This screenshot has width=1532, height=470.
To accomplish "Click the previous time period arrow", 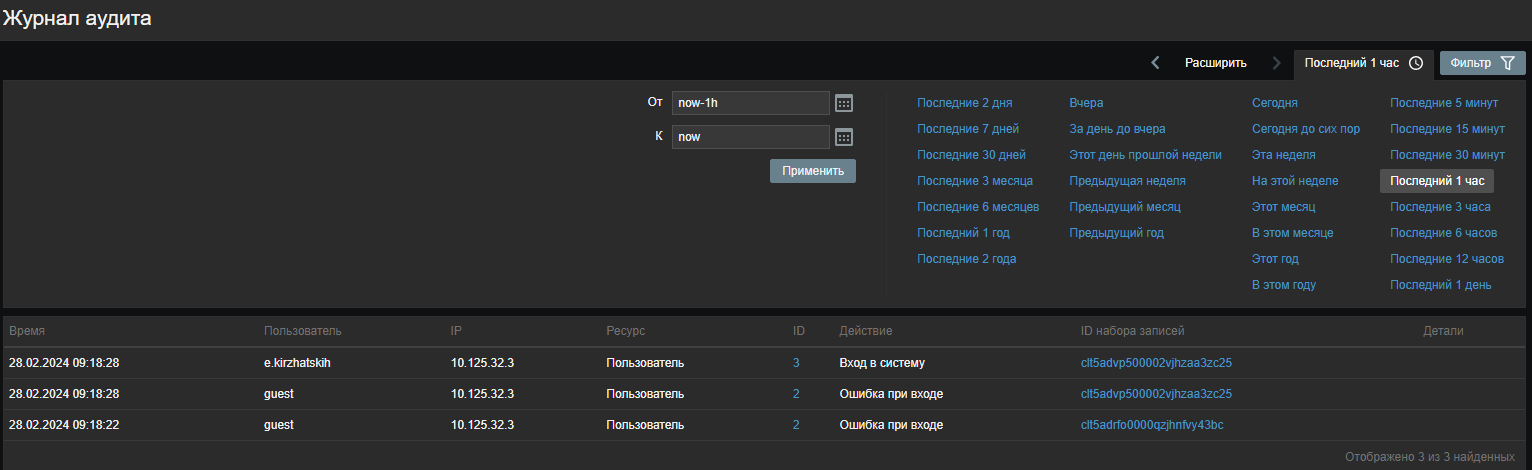I will 1156,63.
